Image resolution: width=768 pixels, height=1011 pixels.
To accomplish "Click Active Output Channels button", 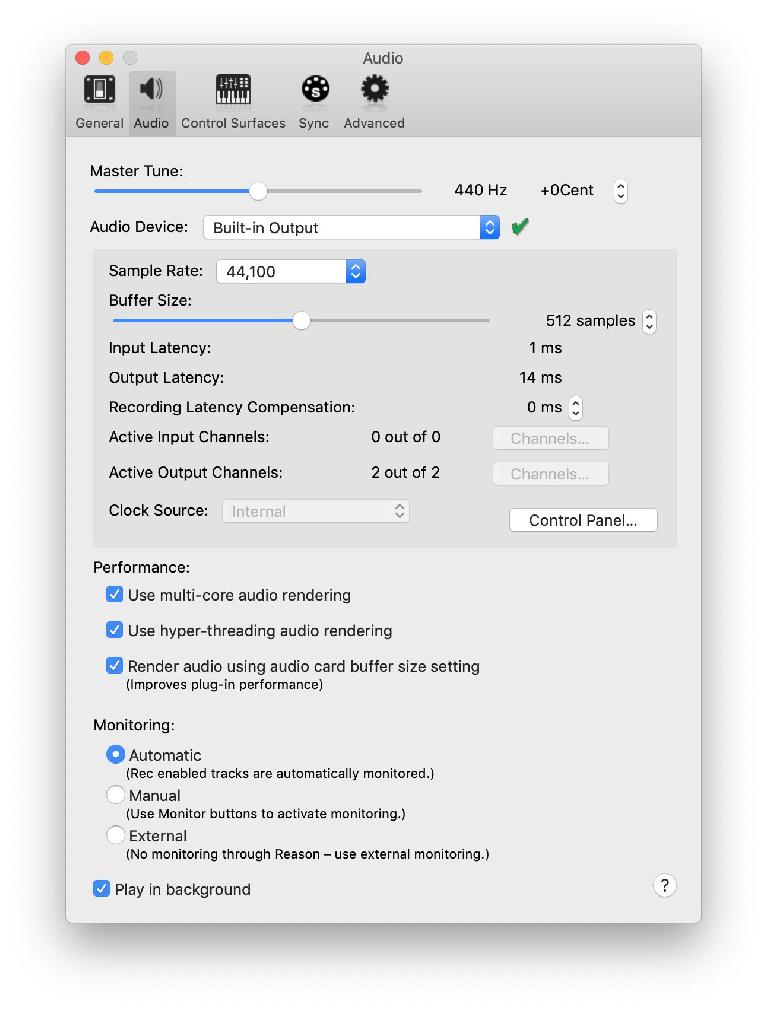I will click(x=550, y=474).
